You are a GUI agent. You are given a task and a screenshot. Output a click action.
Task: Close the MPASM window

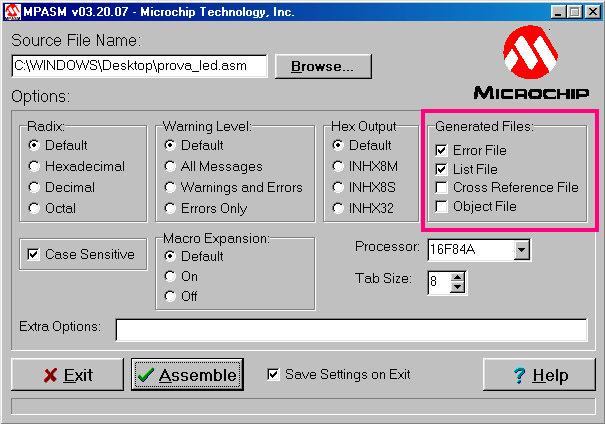(x=592, y=12)
